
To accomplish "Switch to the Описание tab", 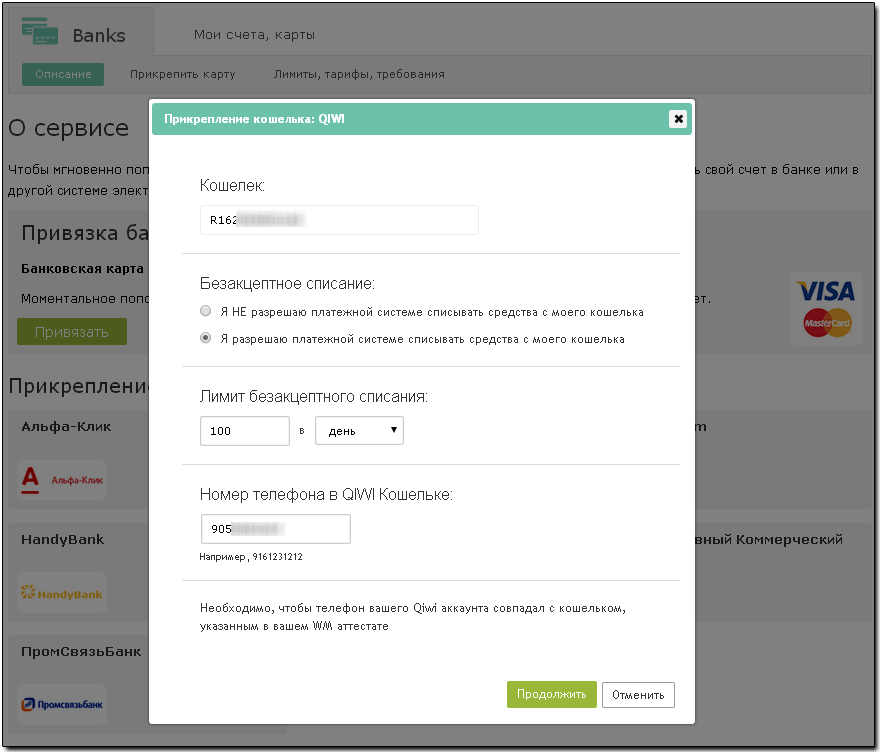I will point(63,74).
